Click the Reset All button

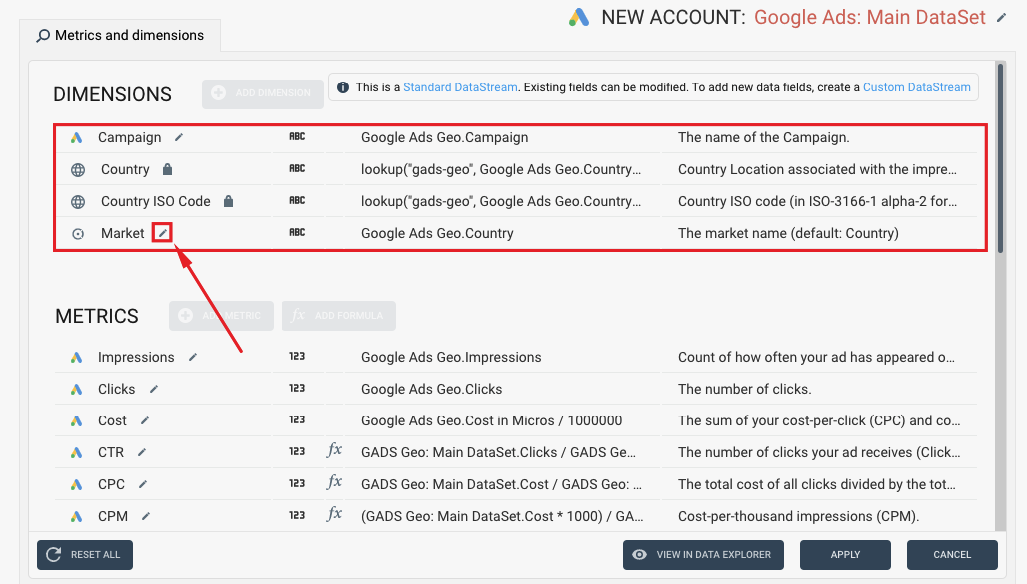[85, 555]
